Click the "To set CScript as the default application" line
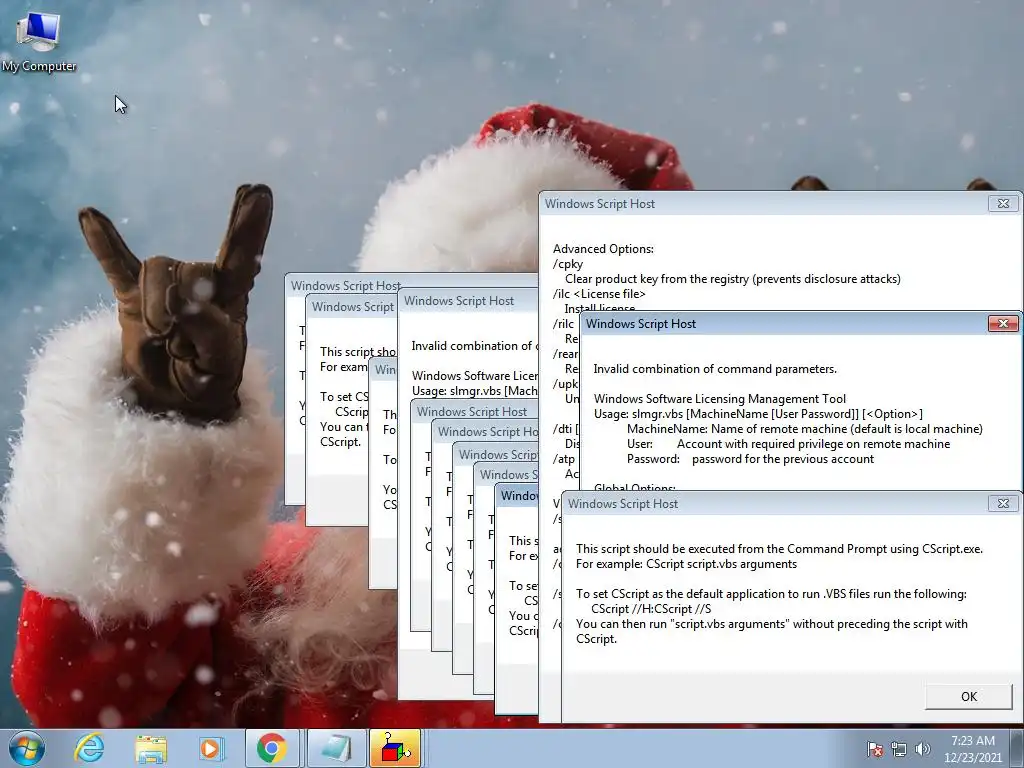 771,594
